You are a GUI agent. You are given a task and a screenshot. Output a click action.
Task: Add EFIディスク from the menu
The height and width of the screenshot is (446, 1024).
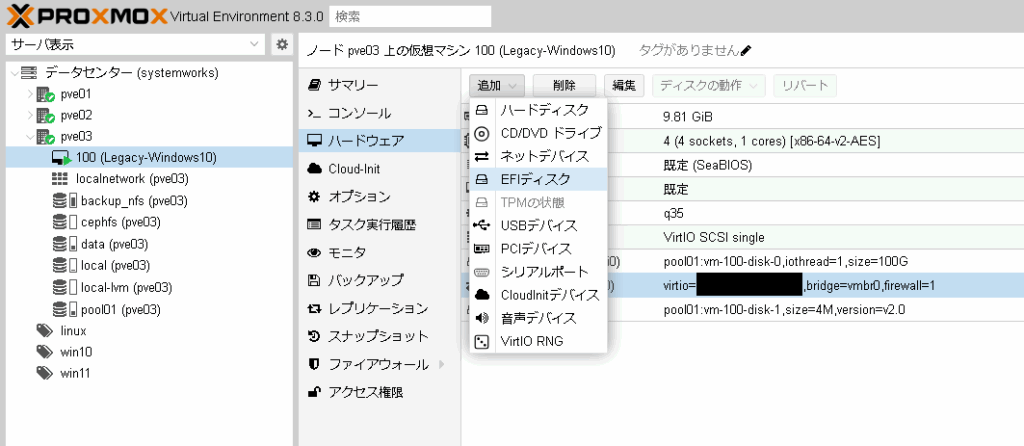pyautogui.click(x=539, y=180)
